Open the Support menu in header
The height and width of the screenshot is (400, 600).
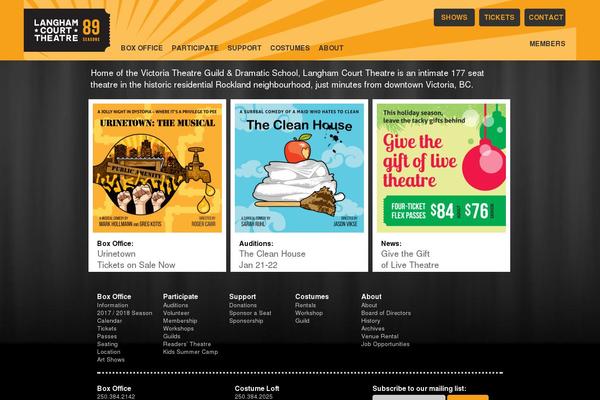pyautogui.click(x=244, y=48)
